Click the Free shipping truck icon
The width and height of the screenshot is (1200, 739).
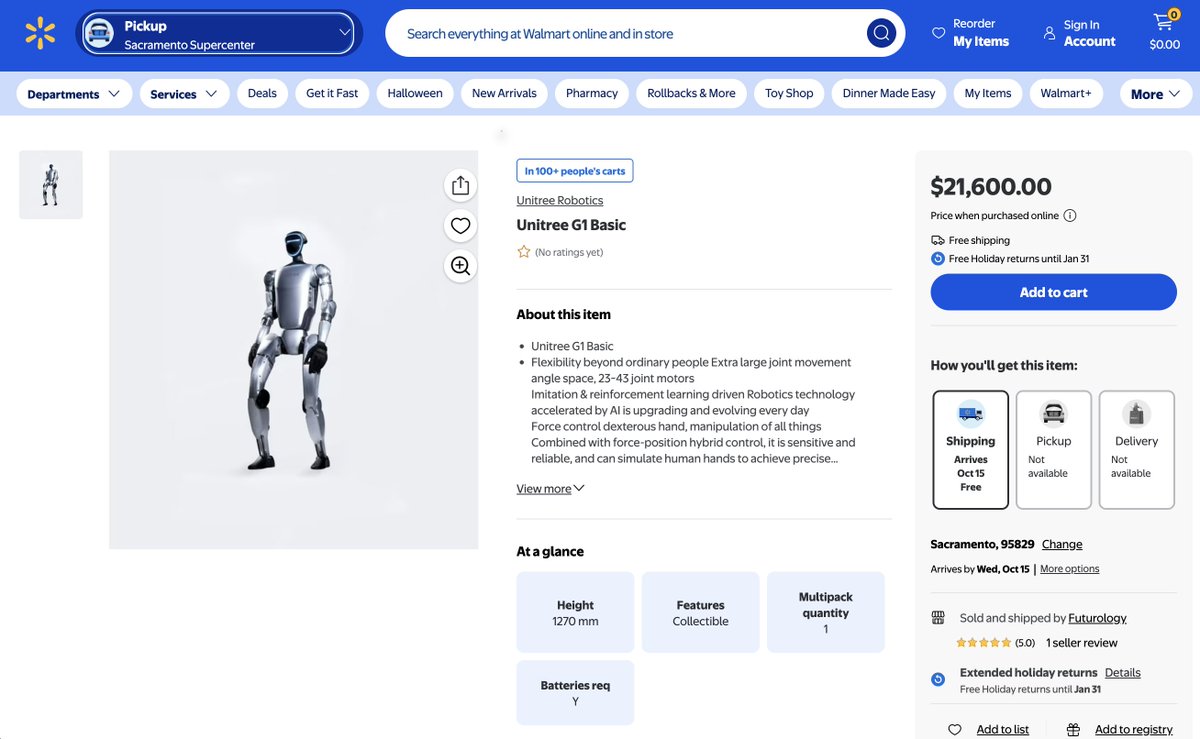point(938,240)
